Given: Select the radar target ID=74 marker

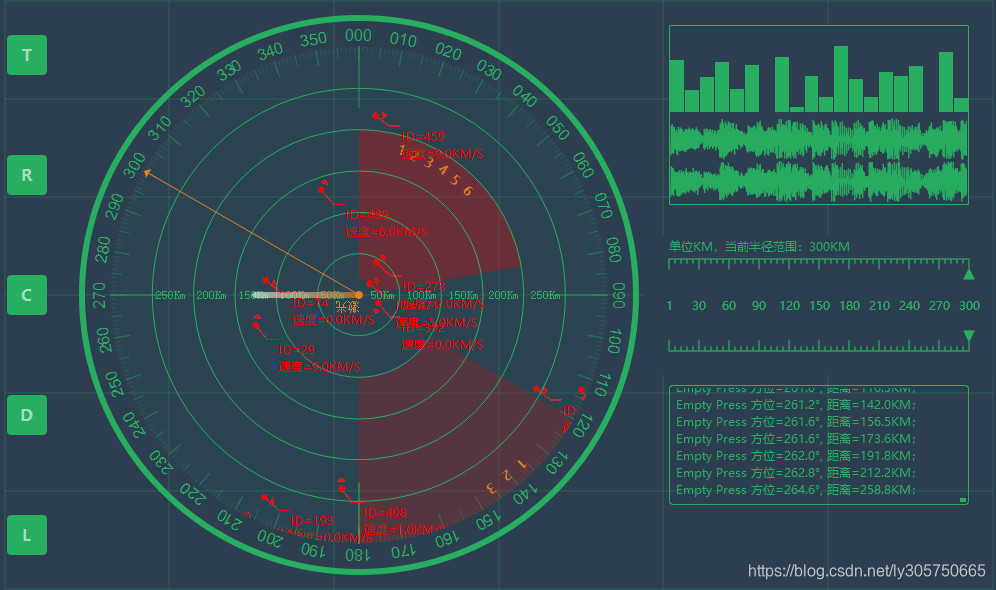Looking at the screenshot, I should tap(266, 280).
